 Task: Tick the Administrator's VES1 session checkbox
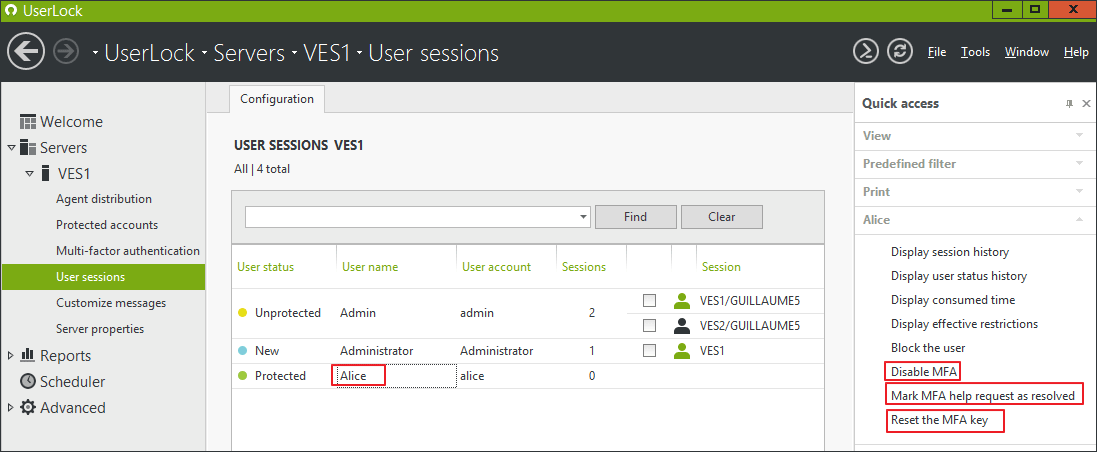click(650, 351)
